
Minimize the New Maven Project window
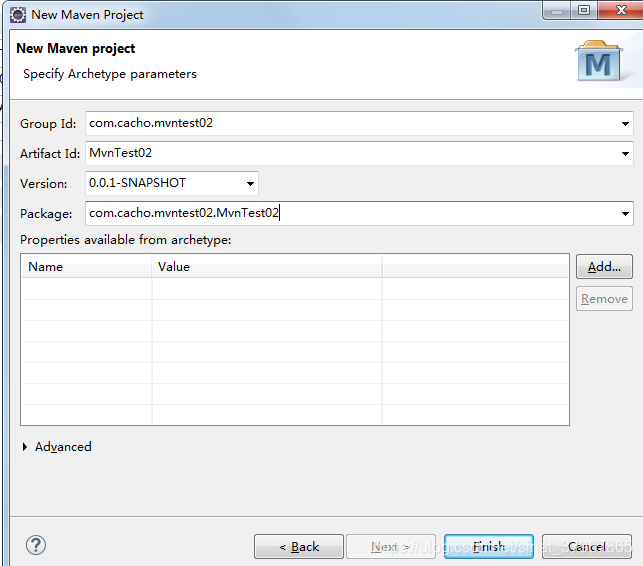[556, 10]
